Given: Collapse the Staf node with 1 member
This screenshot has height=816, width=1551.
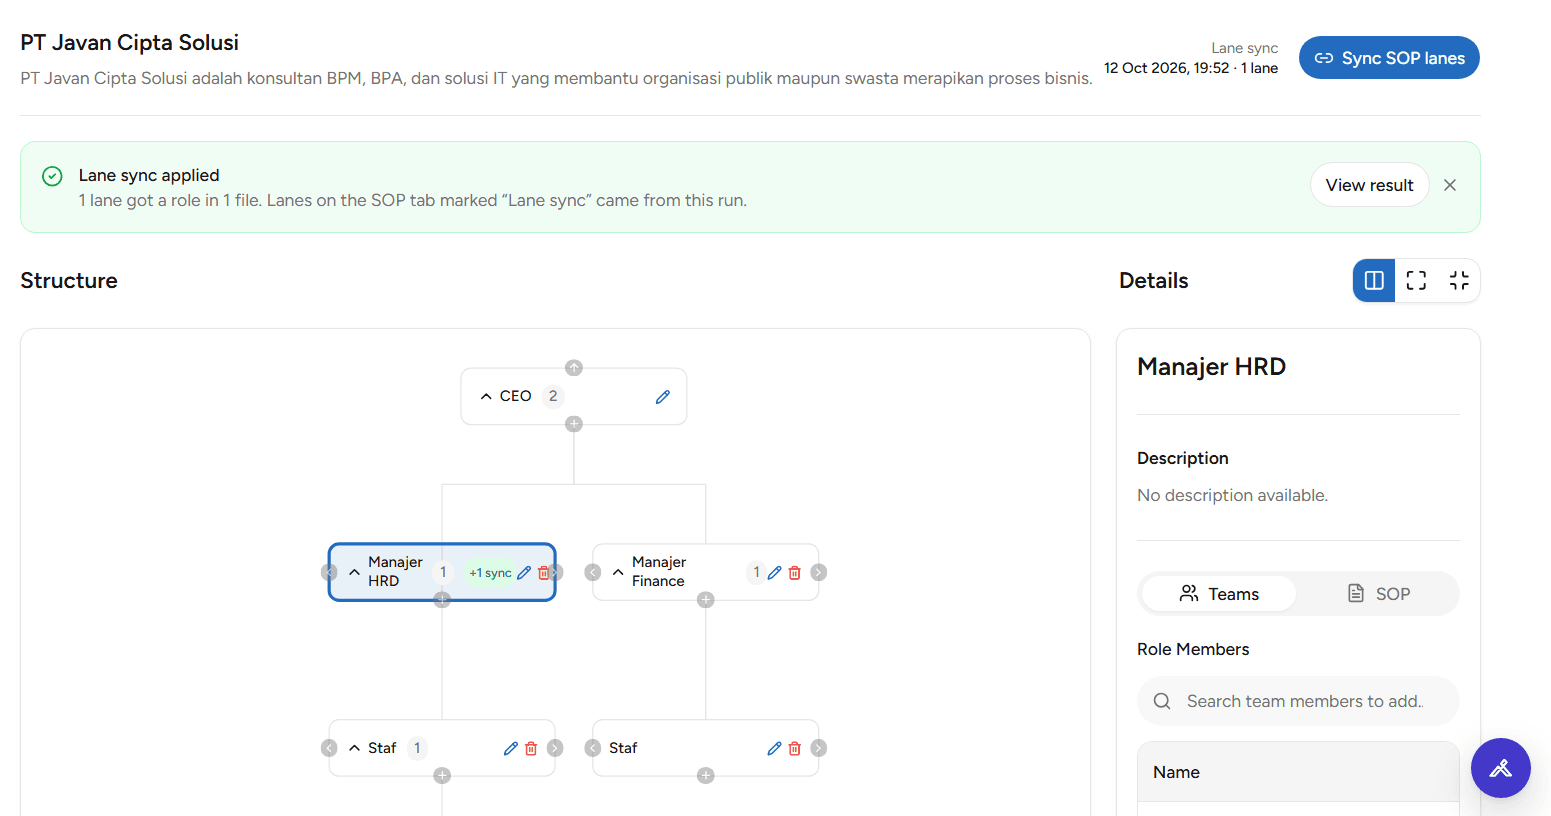Looking at the screenshot, I should point(354,748).
